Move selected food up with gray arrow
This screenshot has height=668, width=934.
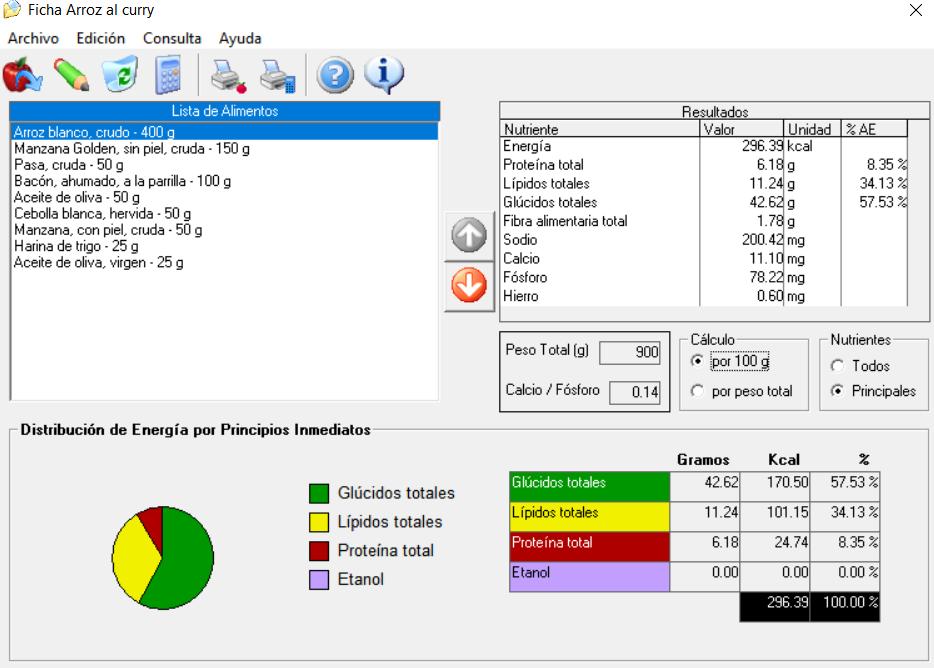tap(469, 236)
